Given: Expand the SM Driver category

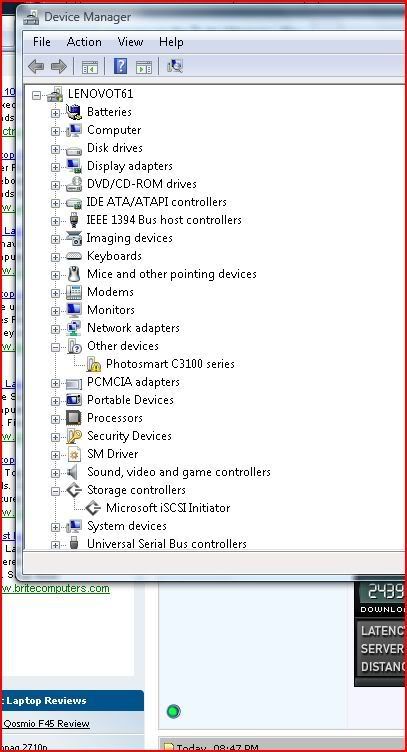Looking at the screenshot, I should pyautogui.click(x=56, y=455).
